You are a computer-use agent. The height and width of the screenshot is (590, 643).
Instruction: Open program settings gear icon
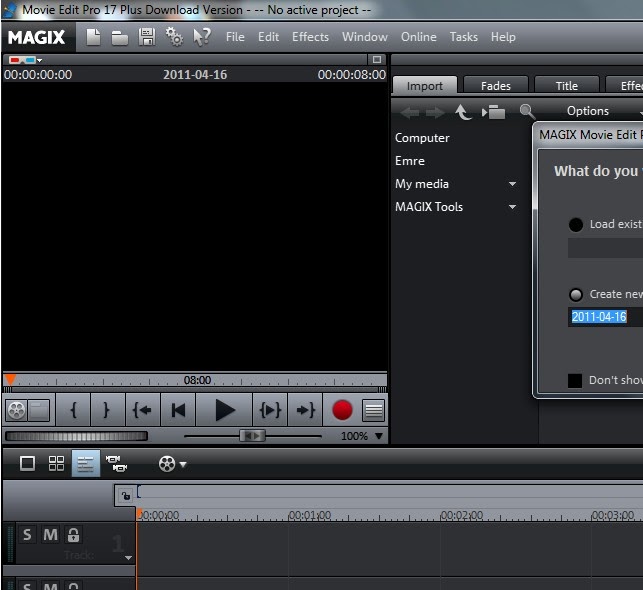[x=174, y=37]
